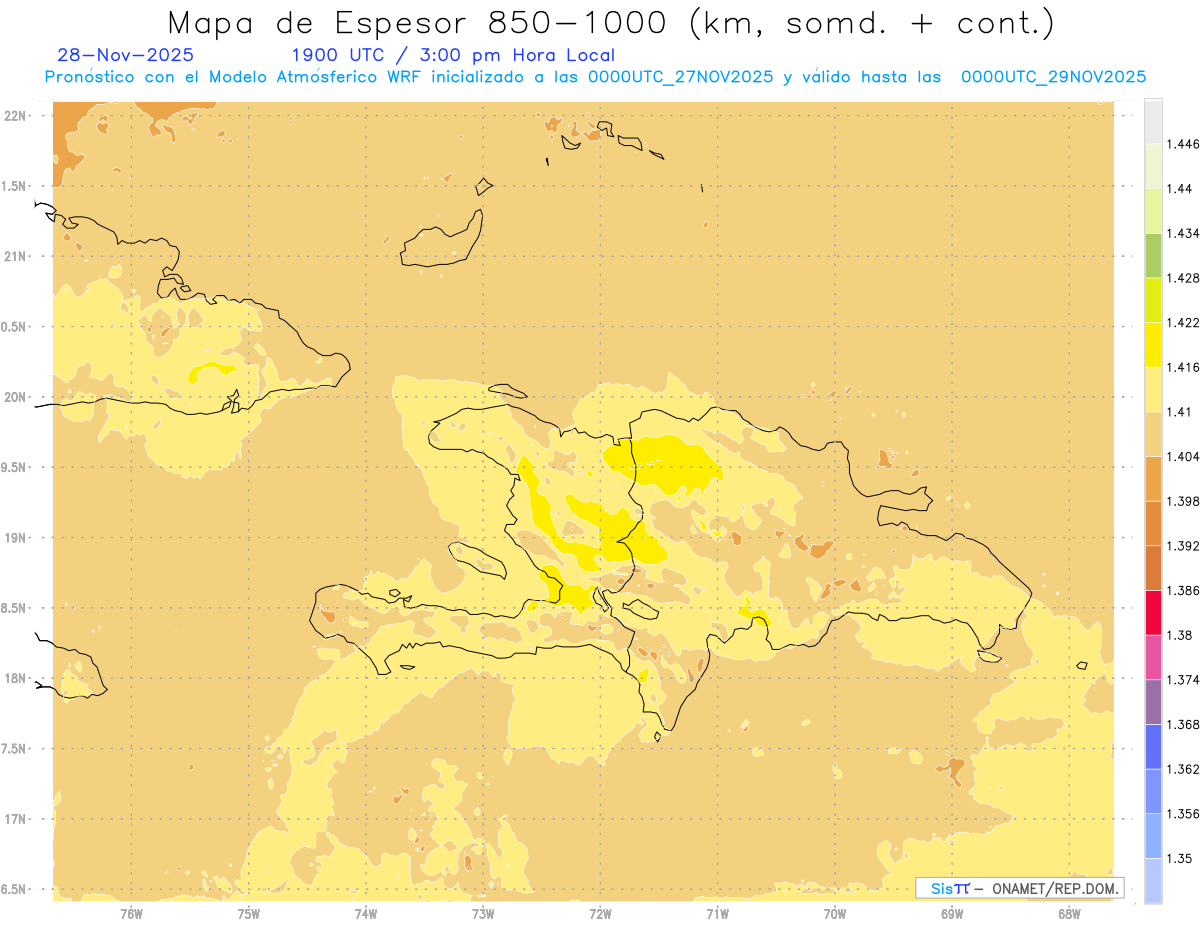Click the 18N latitude label
The image size is (1200, 927).
[15, 678]
